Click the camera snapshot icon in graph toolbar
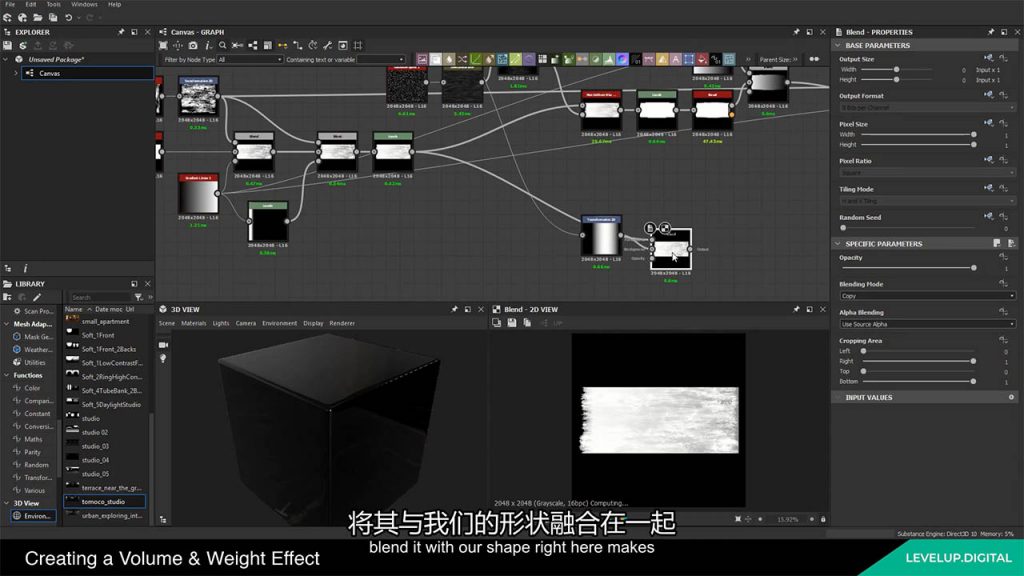This screenshot has height=576, width=1024. (x=193, y=46)
